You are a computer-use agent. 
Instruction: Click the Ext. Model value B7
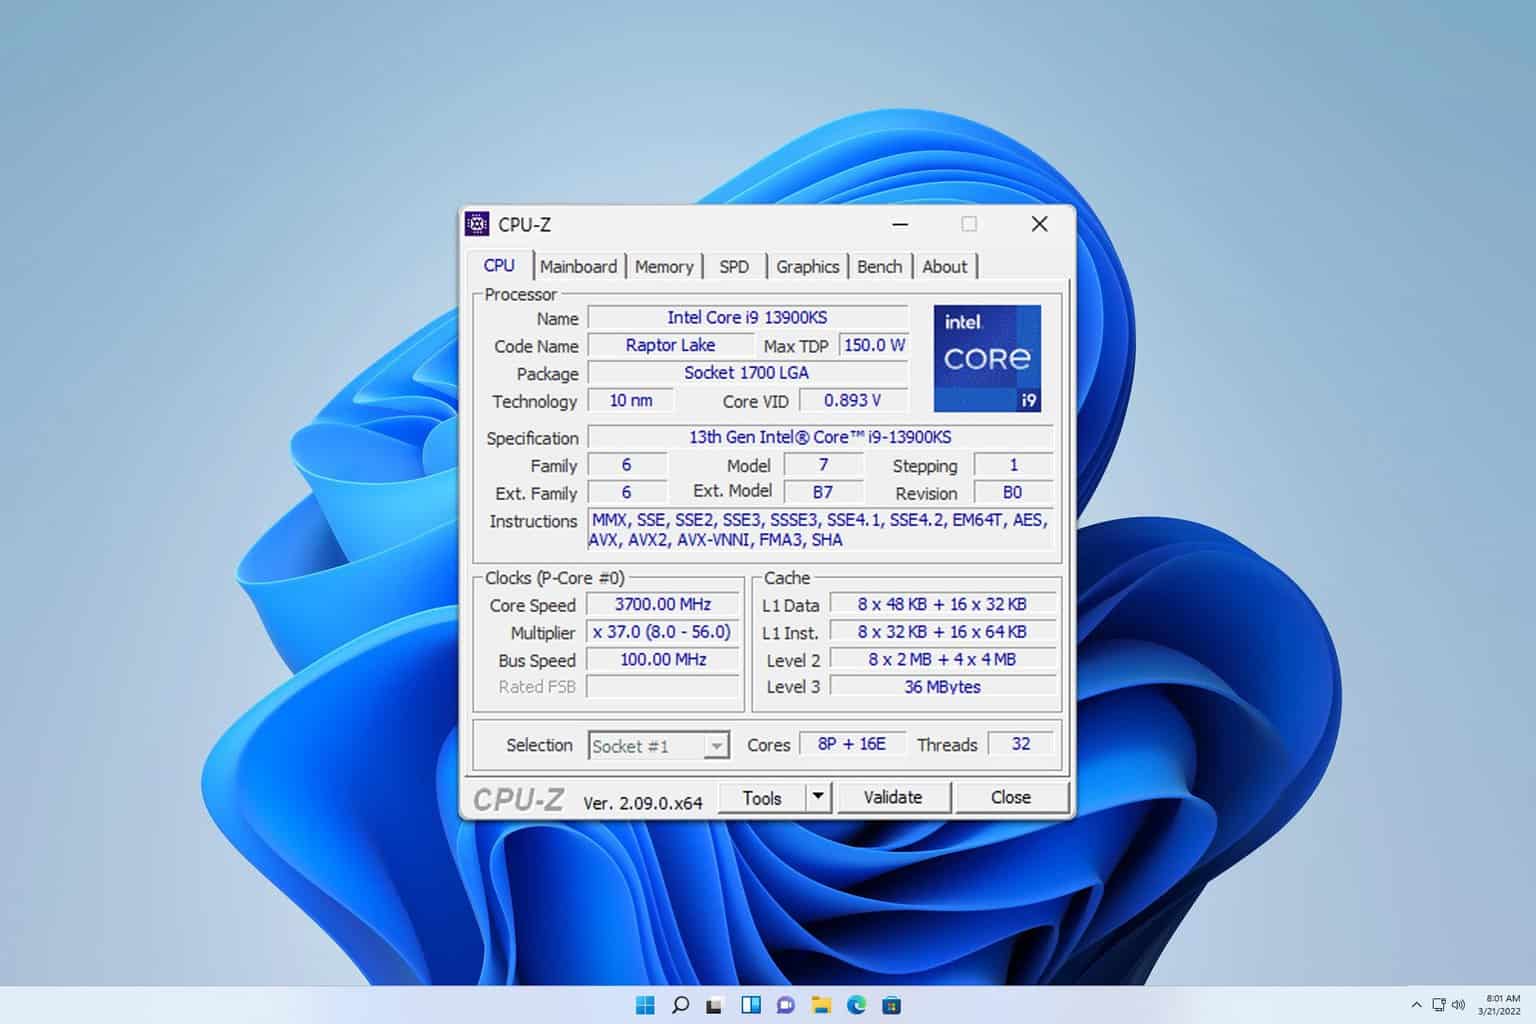coord(823,492)
